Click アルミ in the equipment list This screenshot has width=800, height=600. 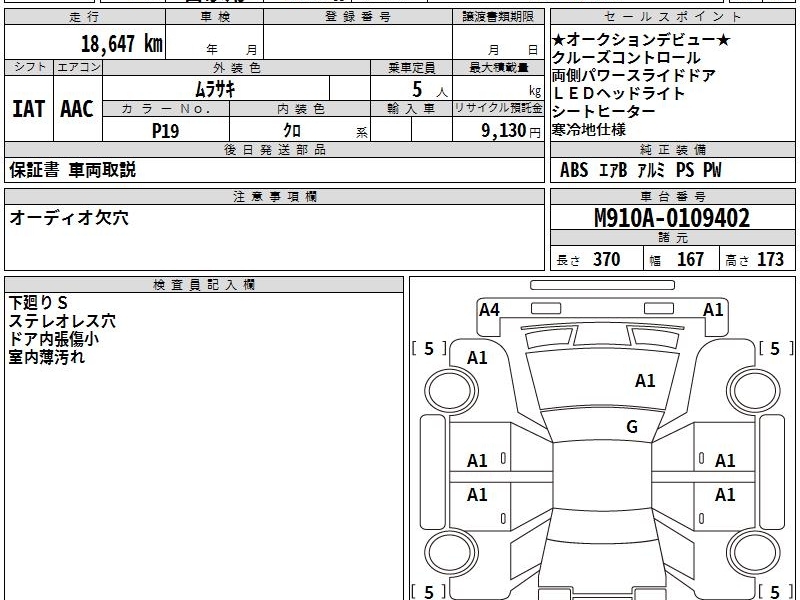[652, 170]
